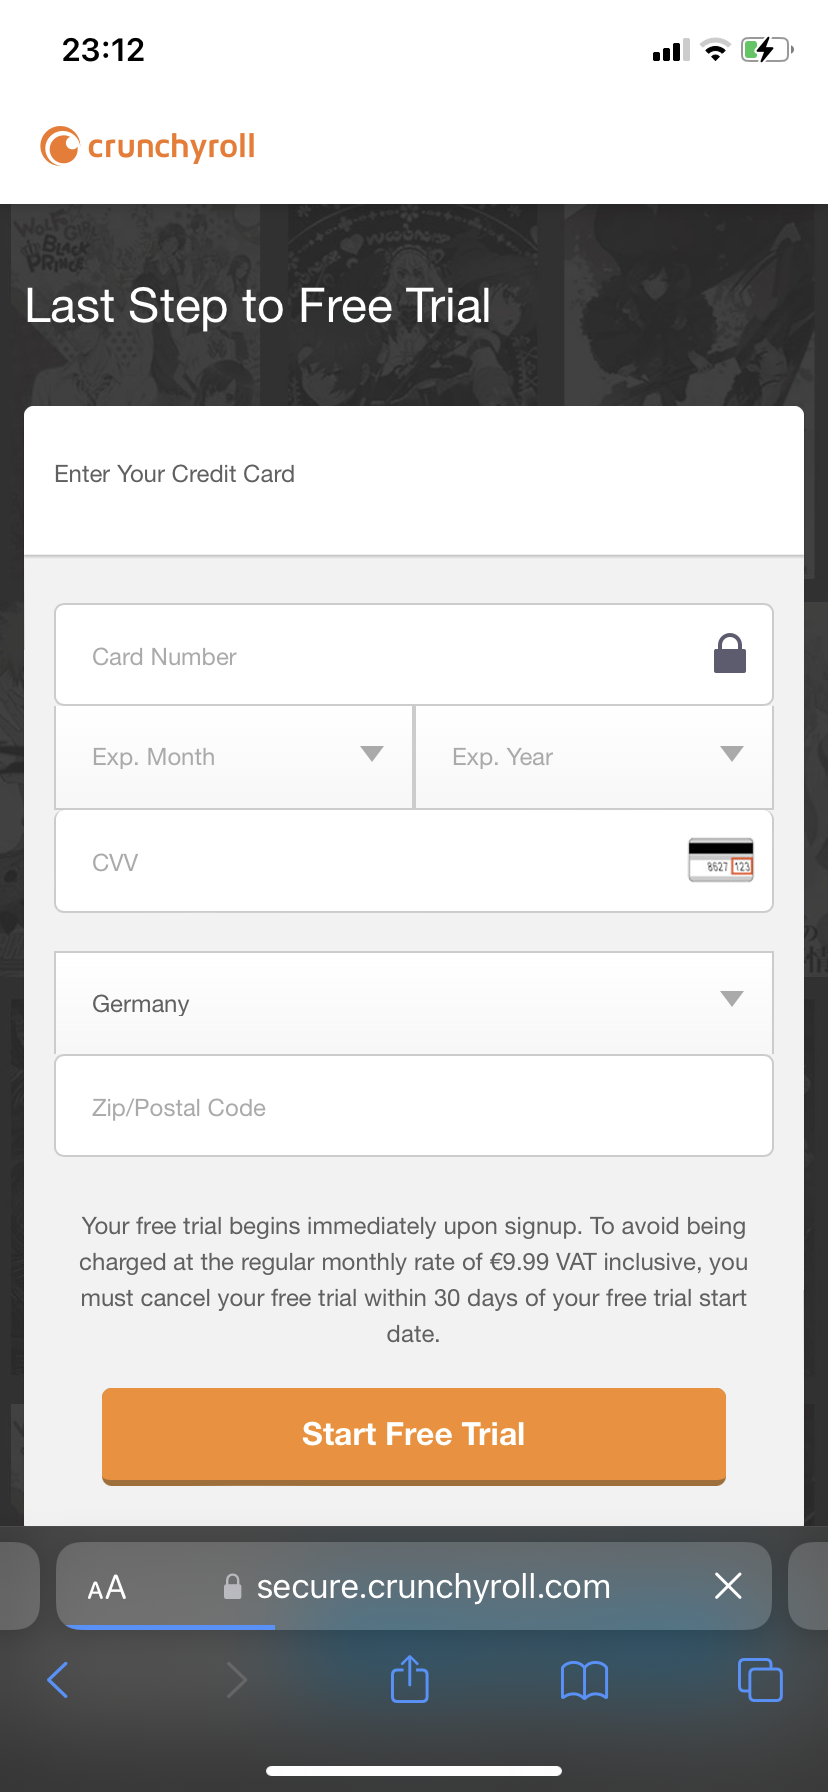
Task: Tap the Safari share icon
Action: (x=409, y=1679)
